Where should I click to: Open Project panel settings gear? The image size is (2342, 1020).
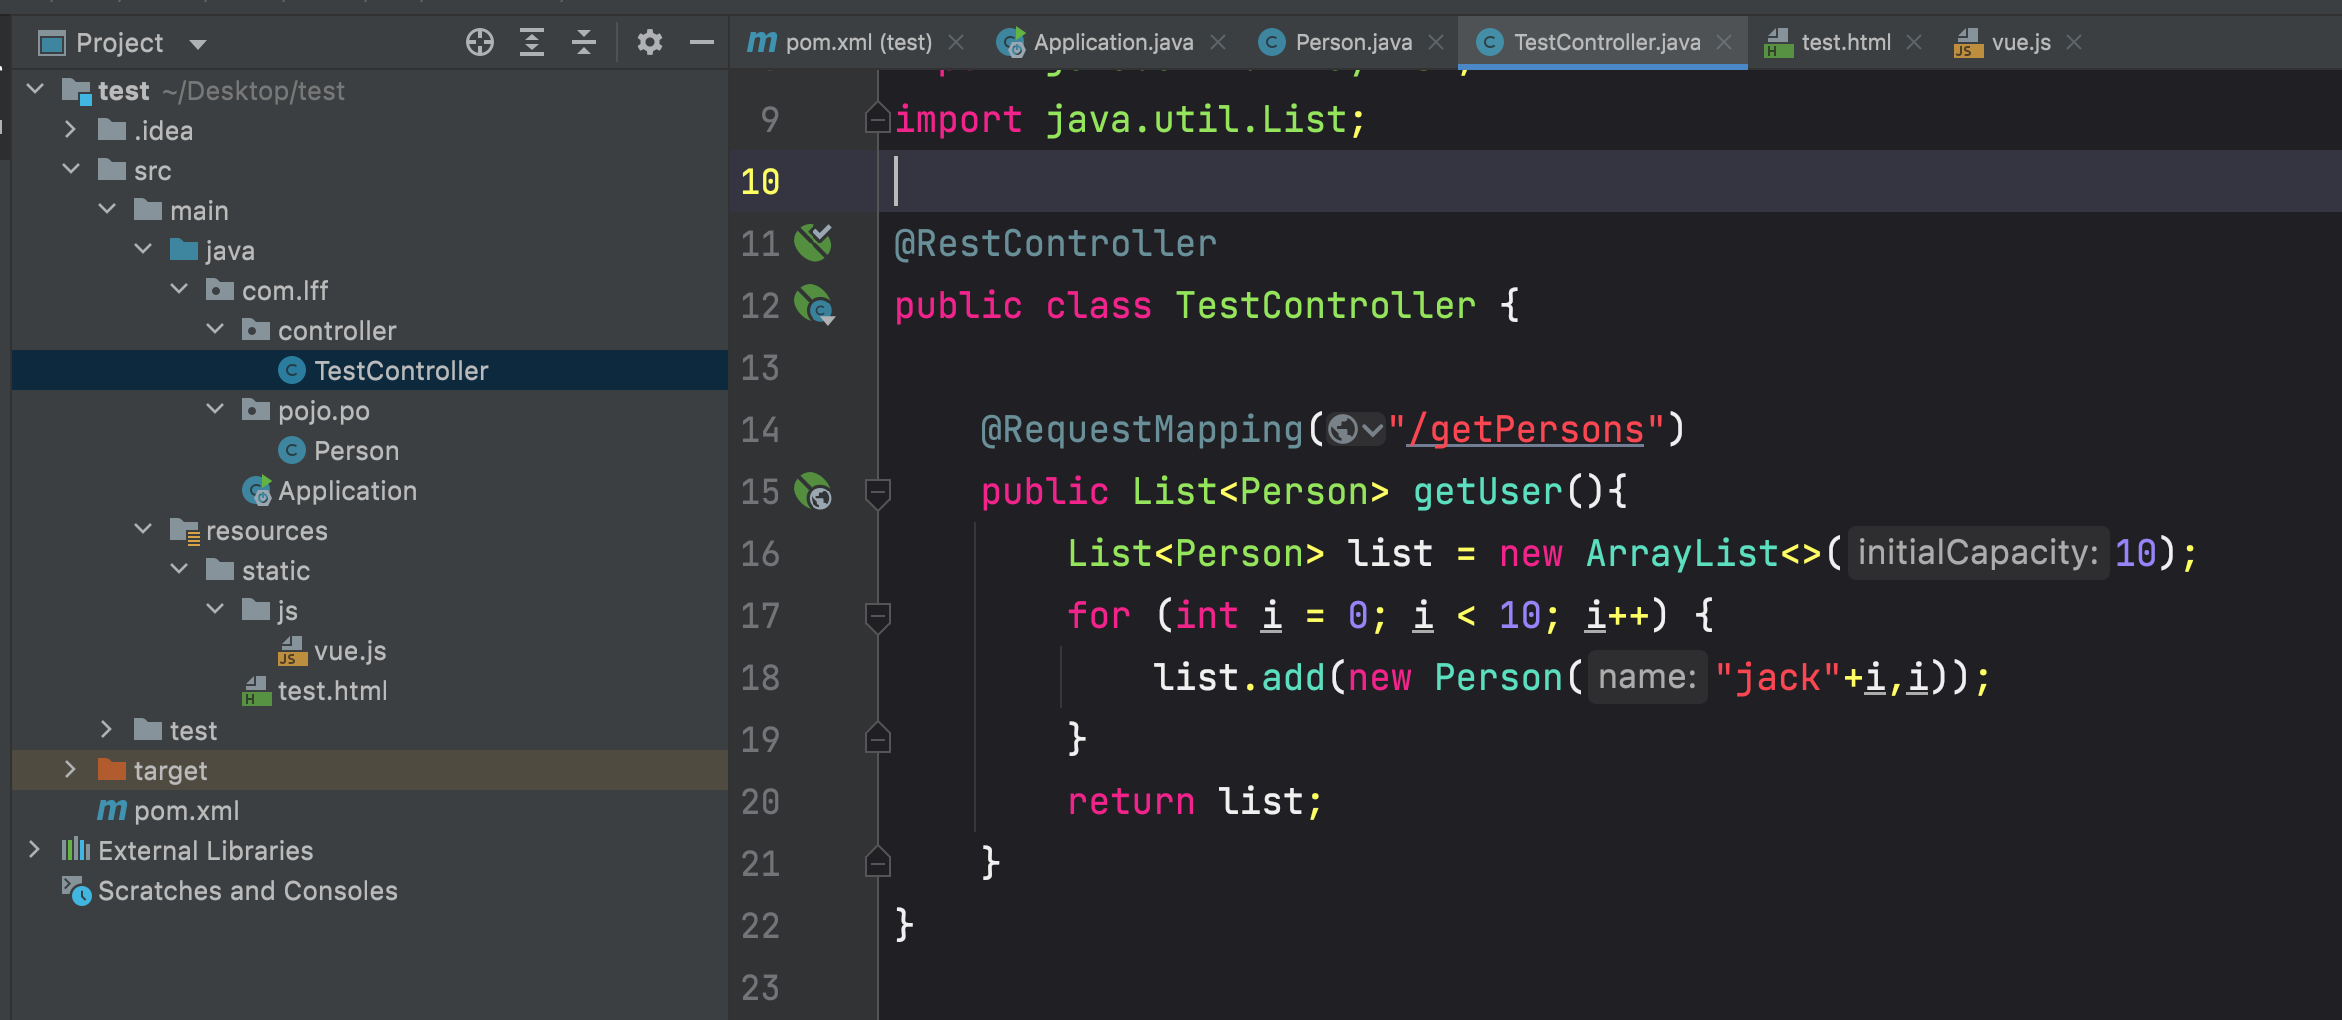(x=650, y=42)
